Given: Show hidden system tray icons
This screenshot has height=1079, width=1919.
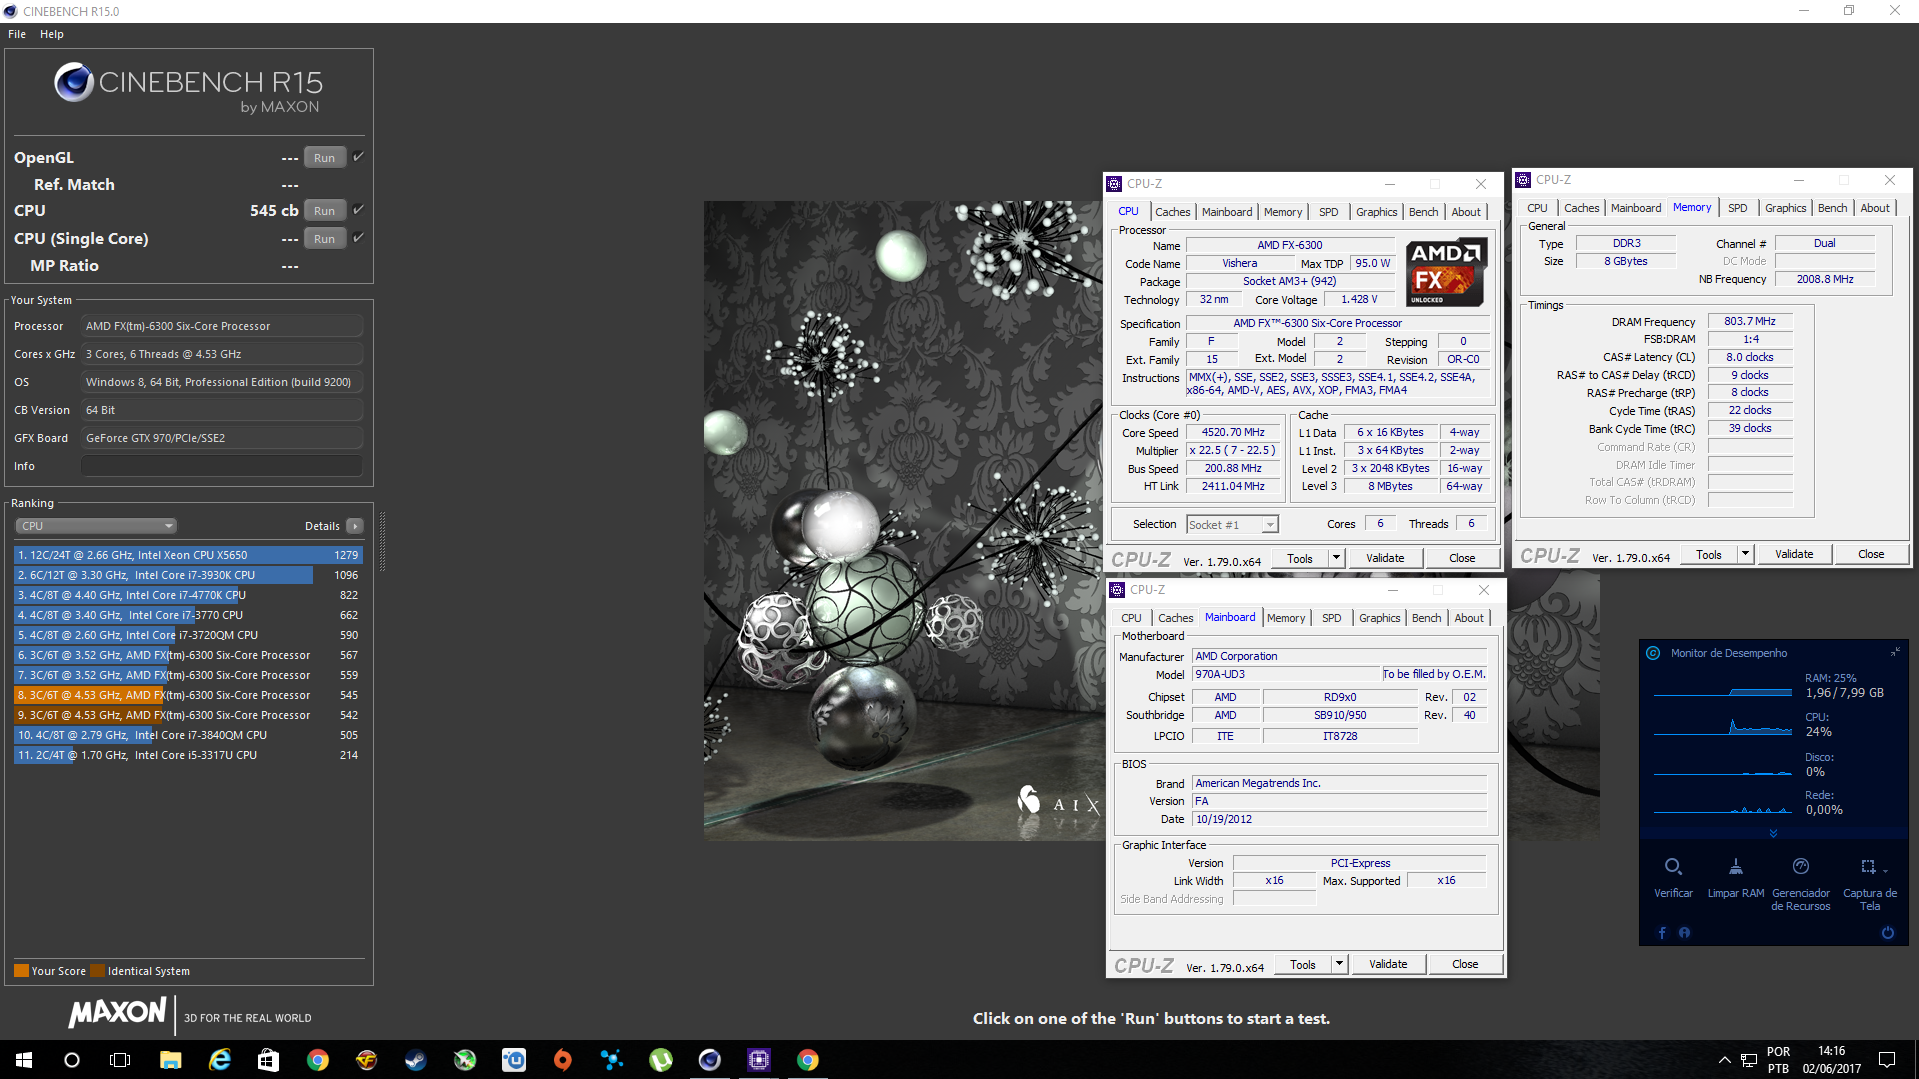Looking at the screenshot, I should point(1724,1060).
